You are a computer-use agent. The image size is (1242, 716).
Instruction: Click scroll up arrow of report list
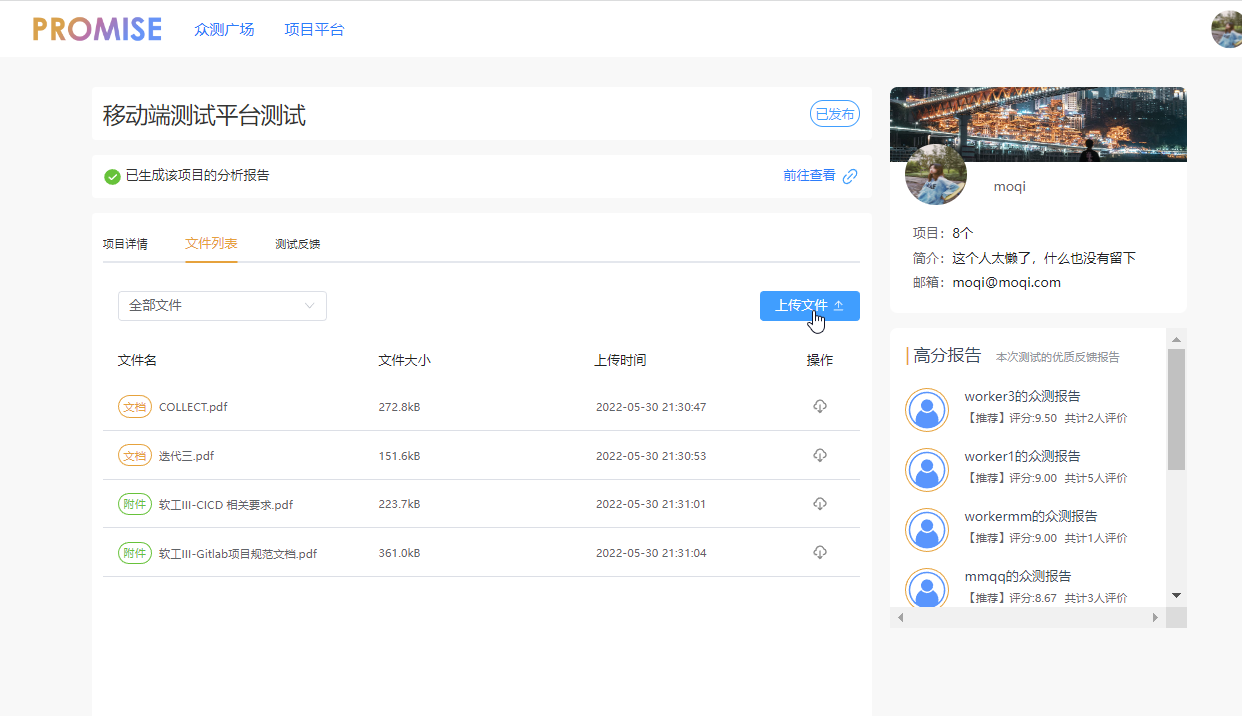coord(1176,338)
